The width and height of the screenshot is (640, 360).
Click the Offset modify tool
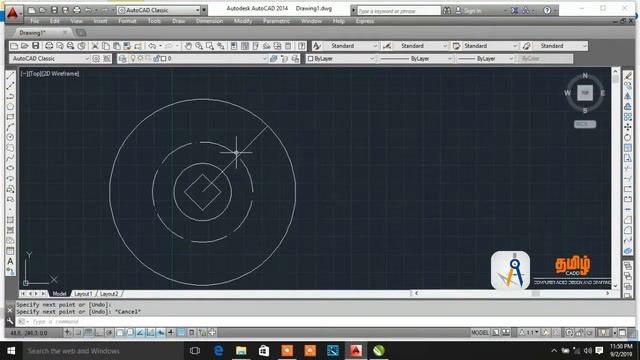pyautogui.click(x=628, y=107)
